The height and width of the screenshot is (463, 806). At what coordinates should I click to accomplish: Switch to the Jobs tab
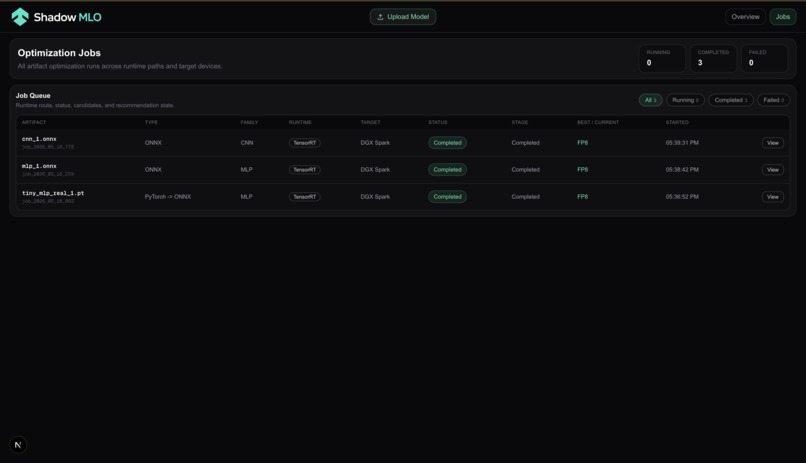click(x=783, y=17)
